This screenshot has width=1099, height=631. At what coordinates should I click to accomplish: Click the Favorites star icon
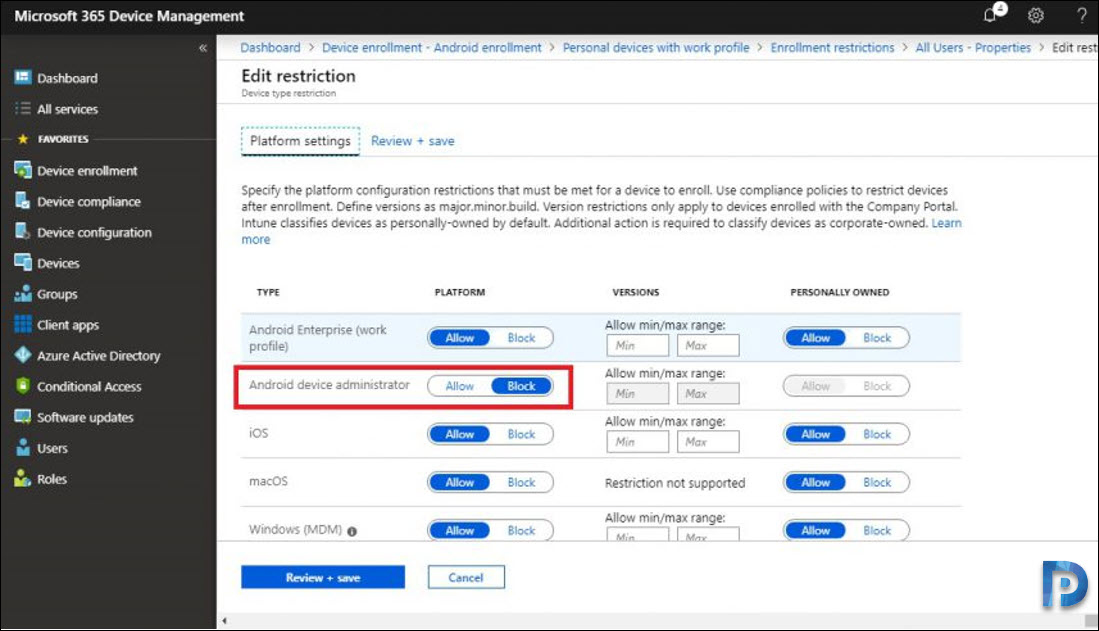pyautogui.click(x=22, y=139)
